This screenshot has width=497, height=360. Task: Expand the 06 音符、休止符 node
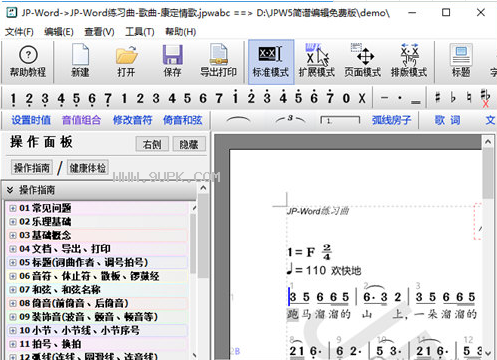(13, 276)
